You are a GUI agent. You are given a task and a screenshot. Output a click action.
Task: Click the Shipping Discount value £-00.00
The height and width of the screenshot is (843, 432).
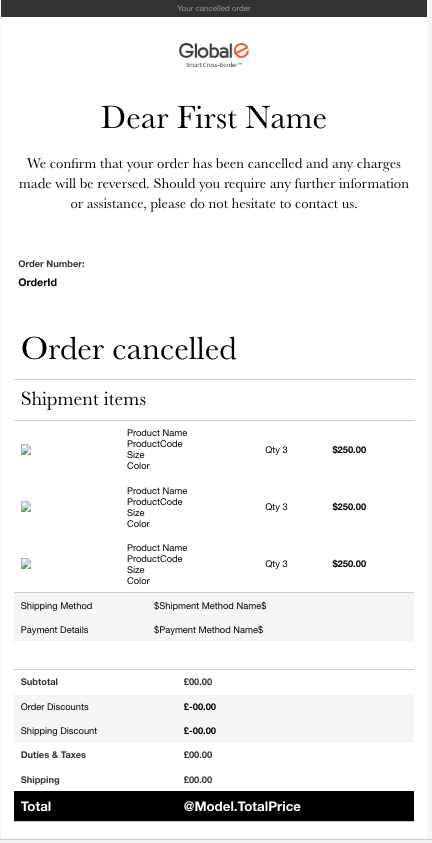tap(199, 731)
